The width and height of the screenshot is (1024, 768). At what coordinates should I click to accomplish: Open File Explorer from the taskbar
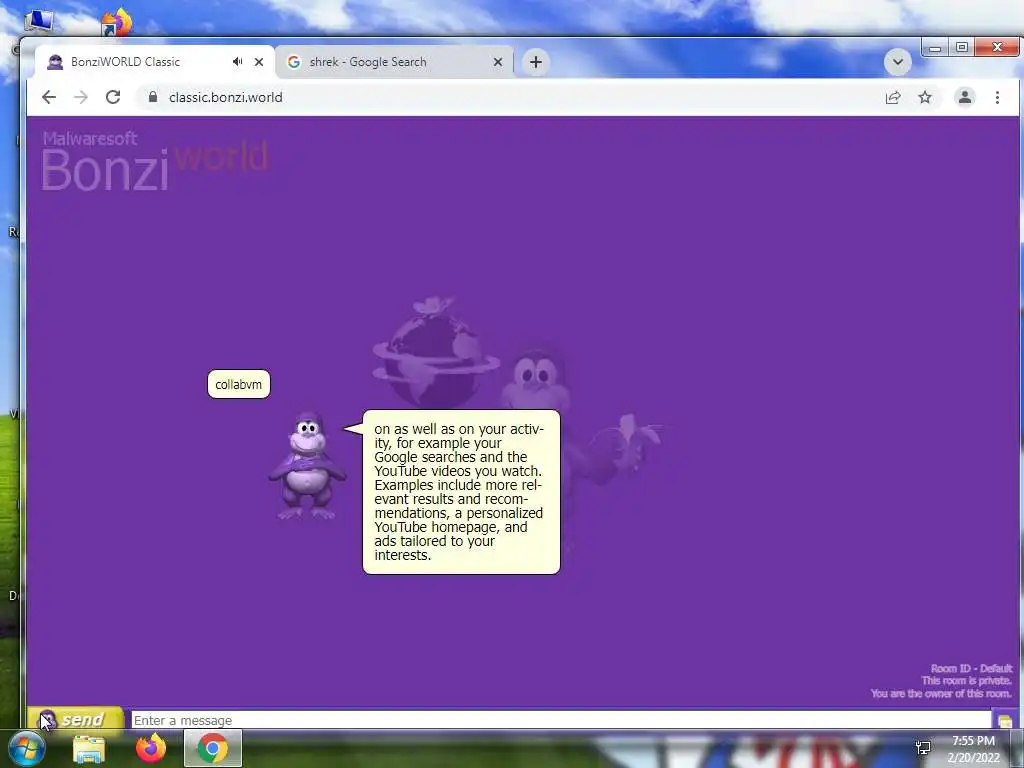(x=89, y=749)
